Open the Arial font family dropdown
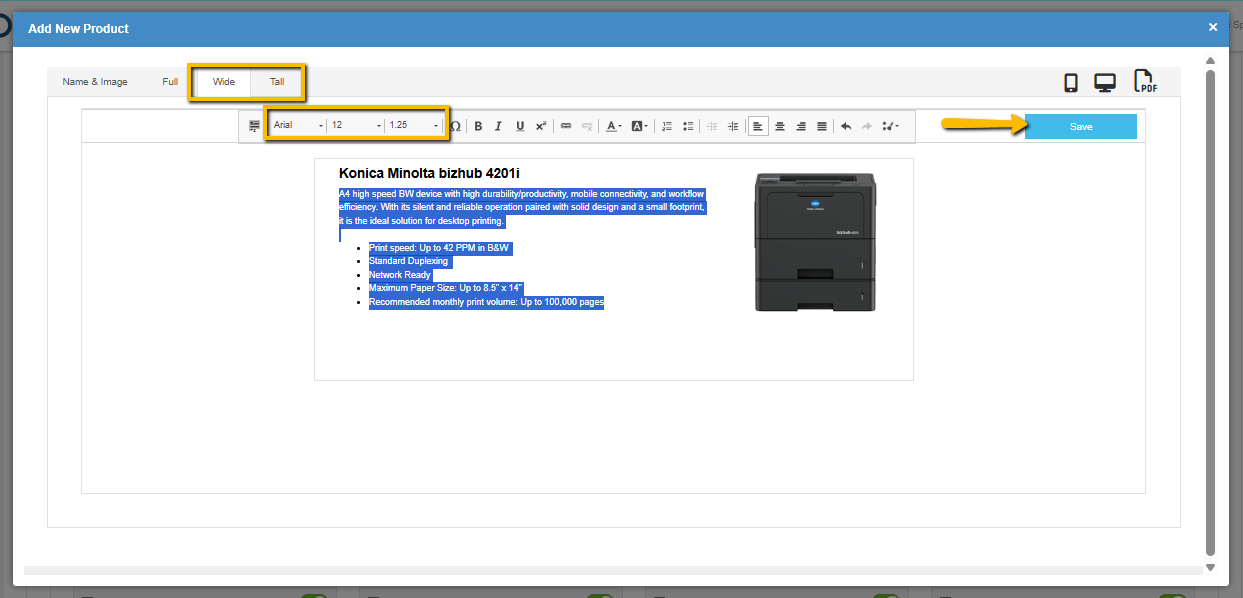The image size is (1243, 598). (298, 125)
